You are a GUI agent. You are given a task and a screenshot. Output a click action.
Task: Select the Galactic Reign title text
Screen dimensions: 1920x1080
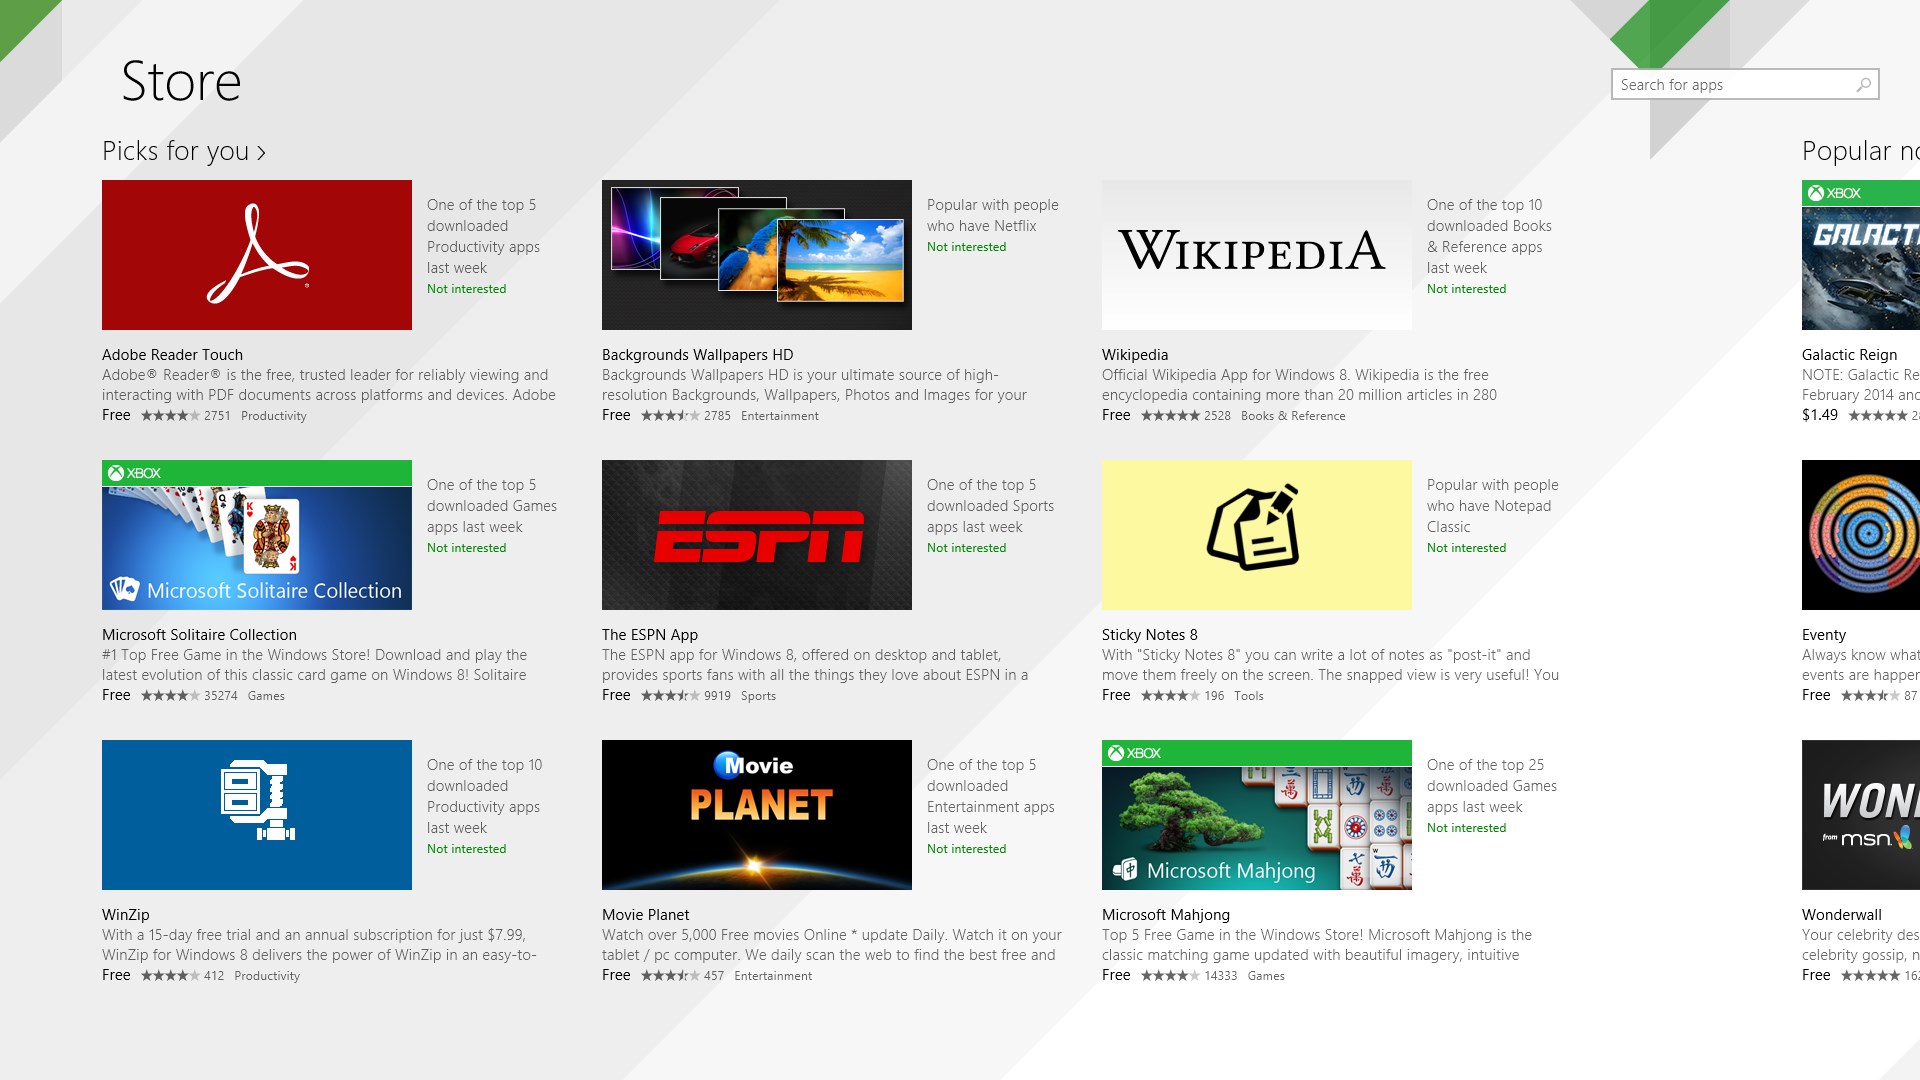click(1849, 355)
